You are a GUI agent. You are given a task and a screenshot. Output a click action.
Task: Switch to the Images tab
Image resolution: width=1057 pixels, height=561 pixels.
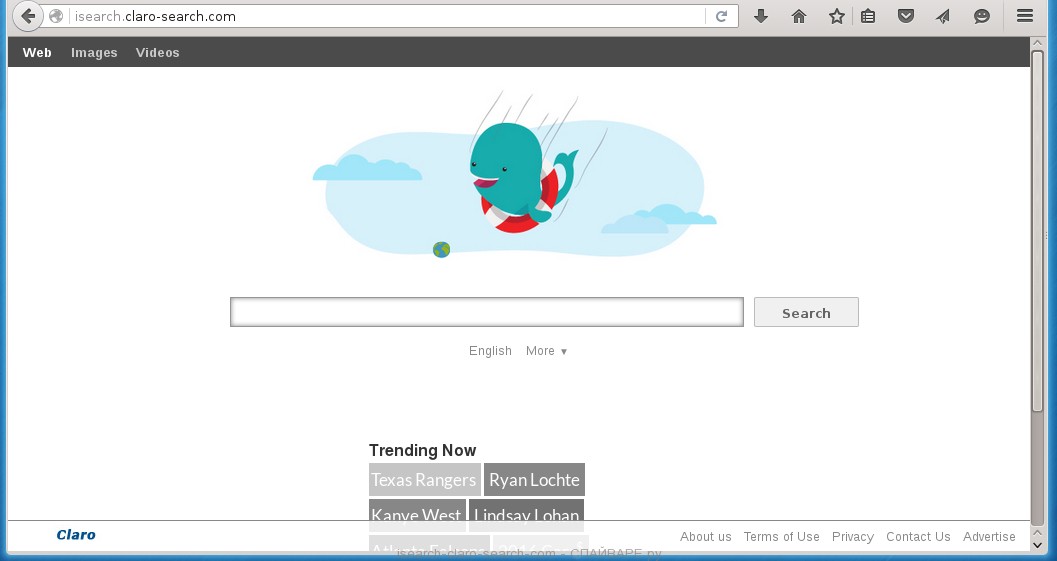tap(94, 53)
